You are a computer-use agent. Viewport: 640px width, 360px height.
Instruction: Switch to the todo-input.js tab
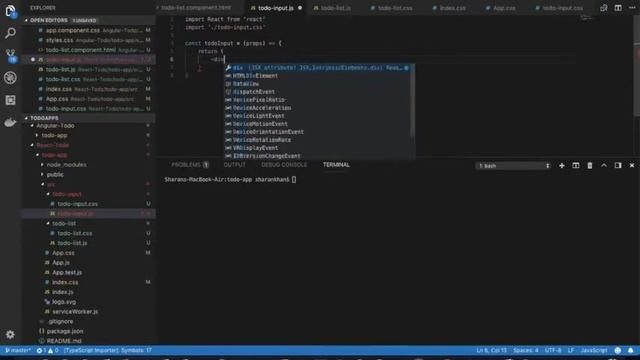[x=276, y=8]
